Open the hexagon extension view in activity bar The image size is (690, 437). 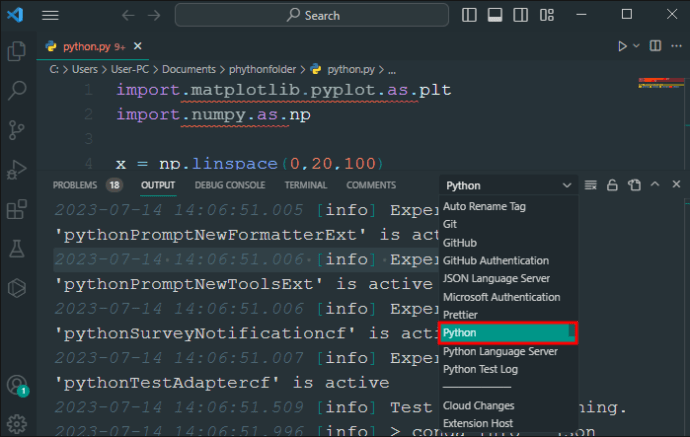click(x=17, y=288)
